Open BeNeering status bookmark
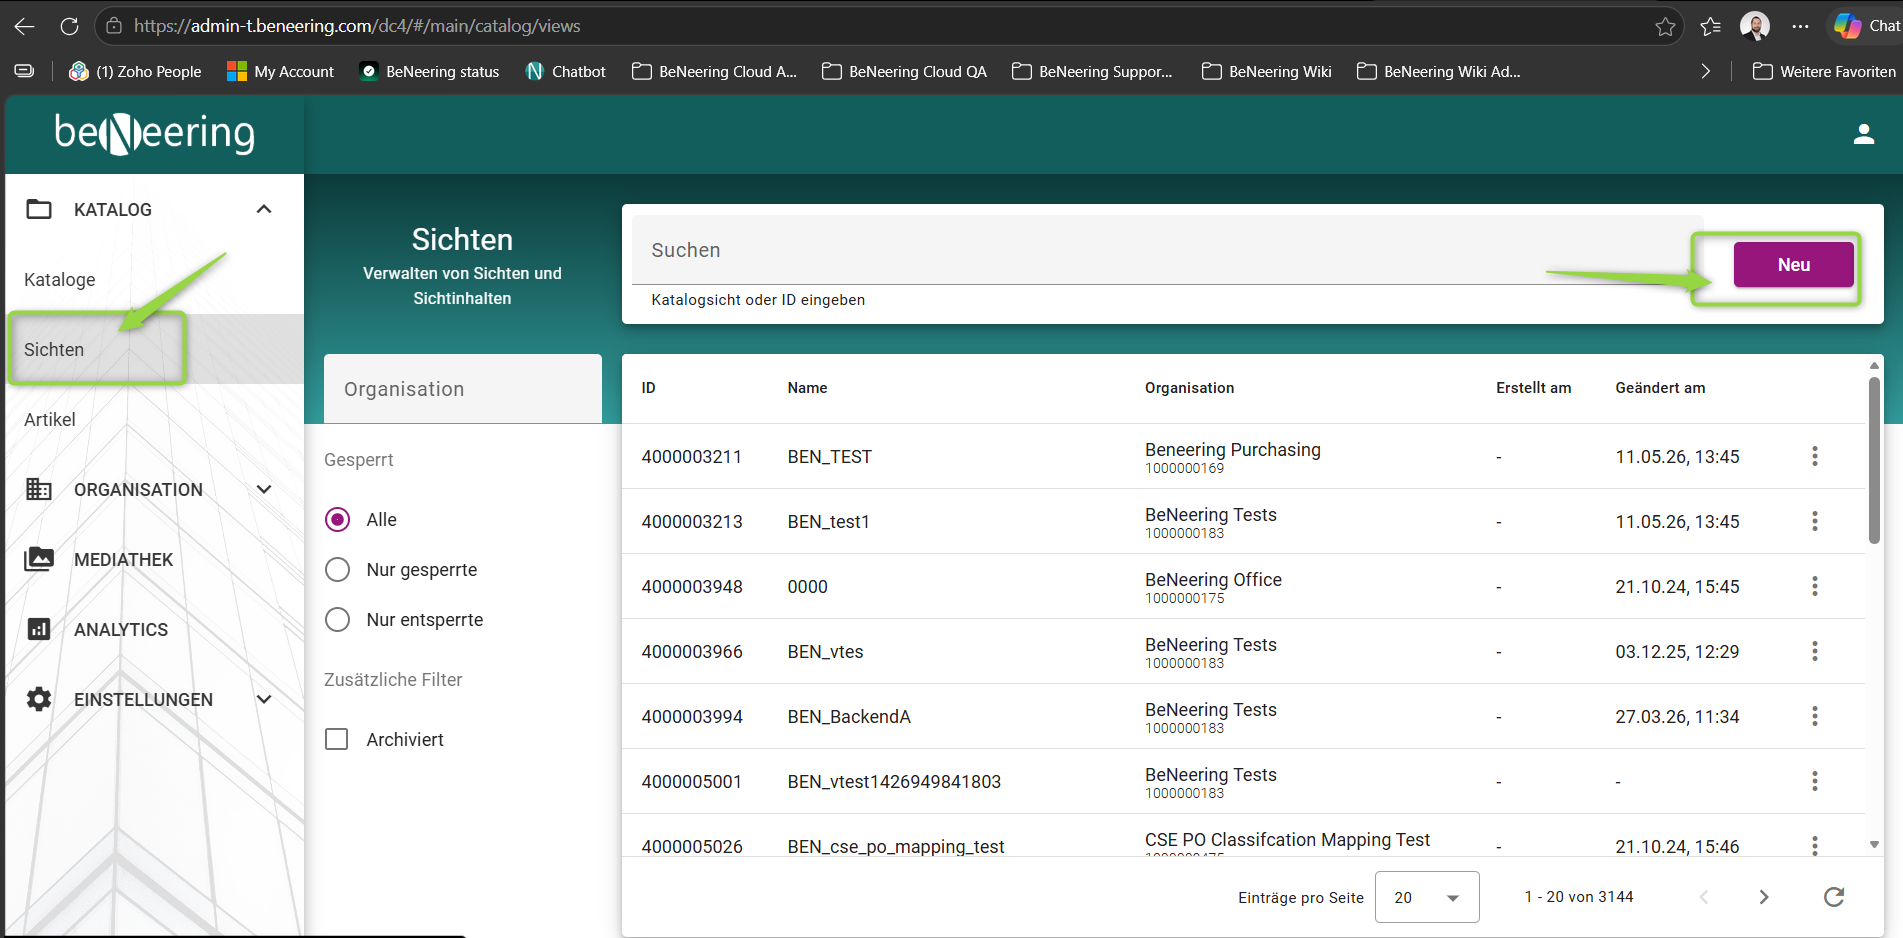1903x938 pixels. [430, 71]
